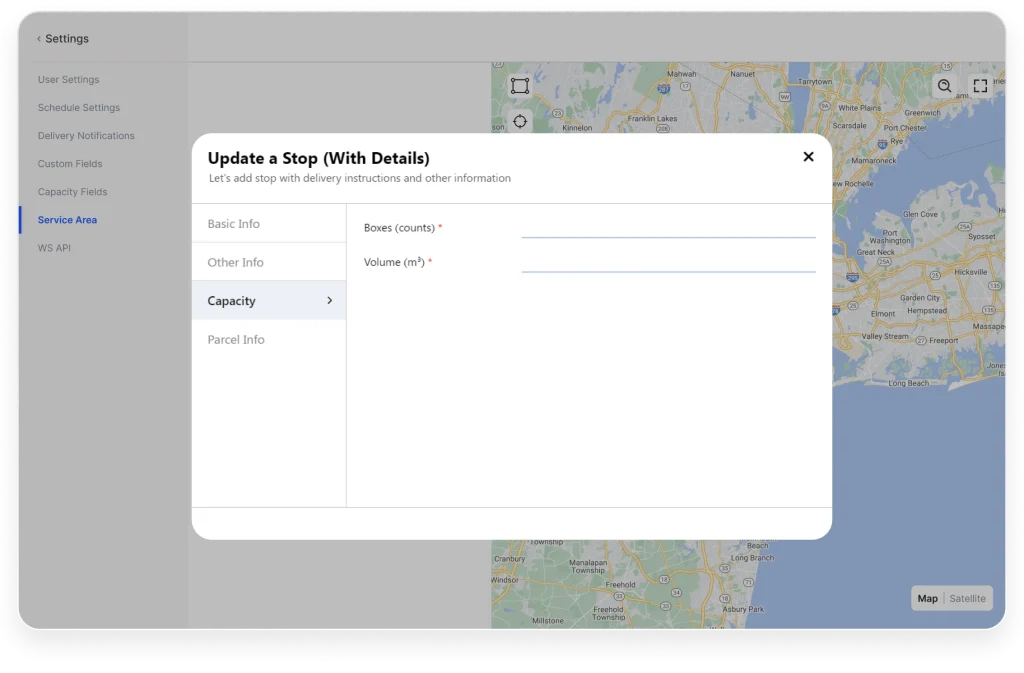Image resolution: width=1024 pixels, height=673 pixels.
Task: Open WS API settings
Action: (54, 248)
